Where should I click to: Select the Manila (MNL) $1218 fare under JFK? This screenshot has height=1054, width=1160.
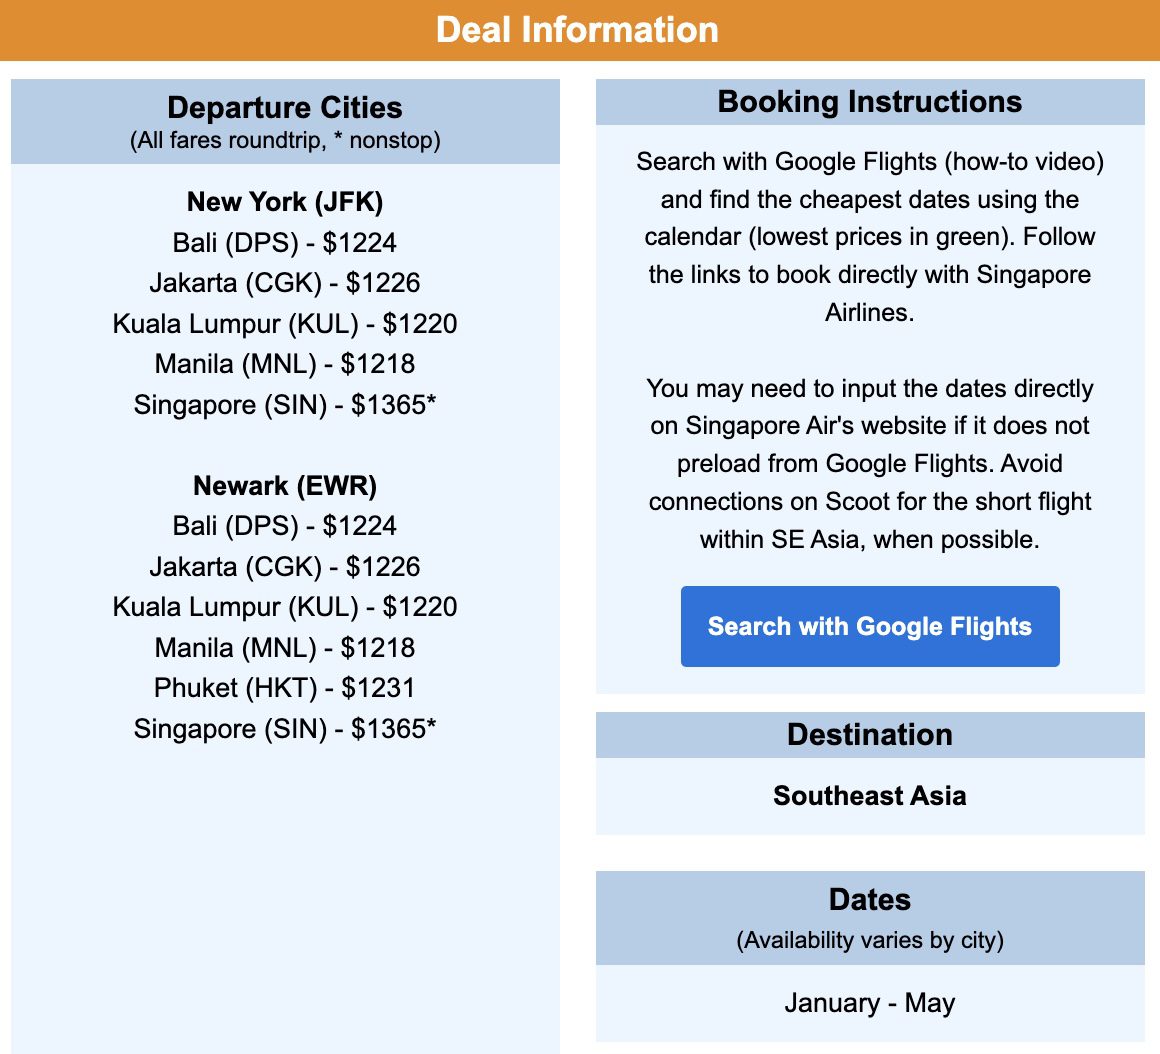[x=284, y=364]
